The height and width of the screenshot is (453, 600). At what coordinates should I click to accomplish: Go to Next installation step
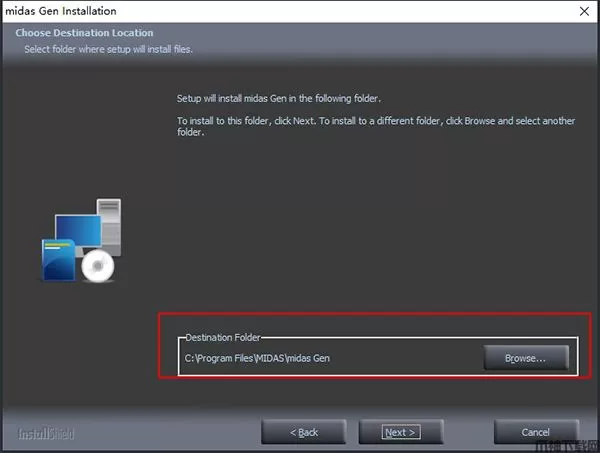coord(401,432)
